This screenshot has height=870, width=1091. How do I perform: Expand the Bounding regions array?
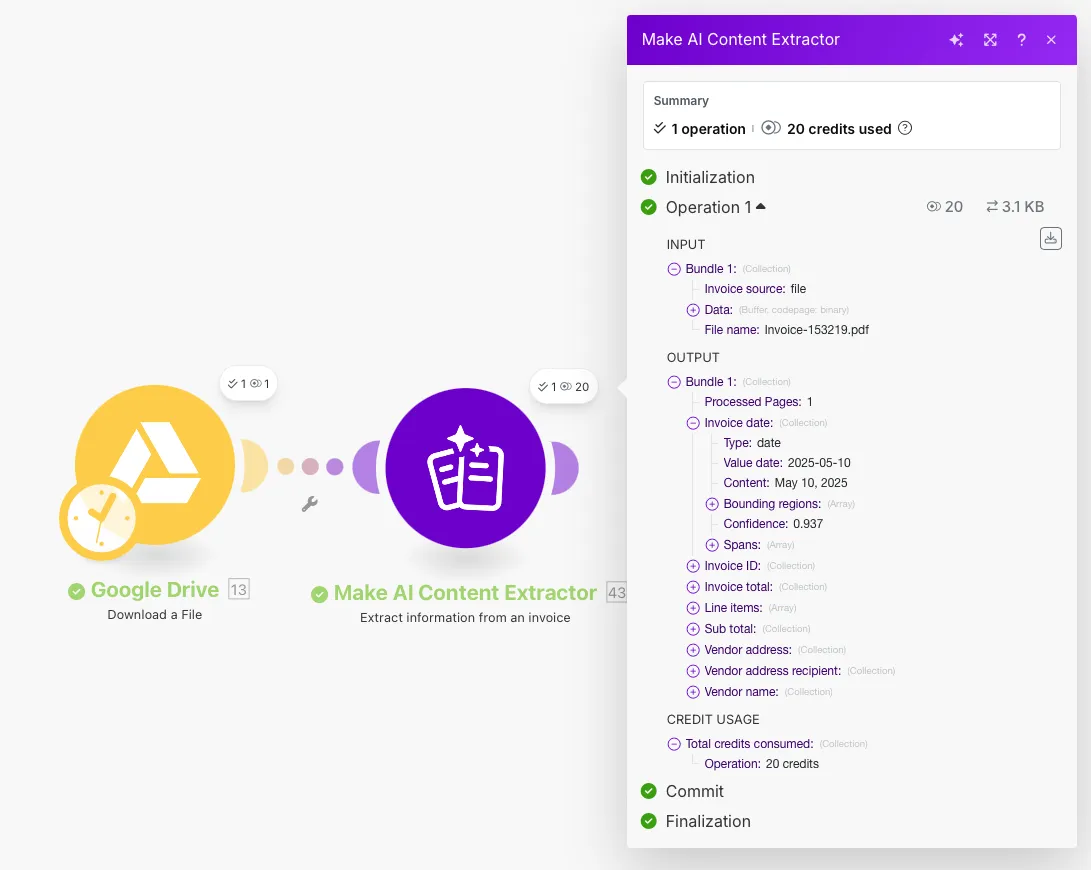click(712, 504)
